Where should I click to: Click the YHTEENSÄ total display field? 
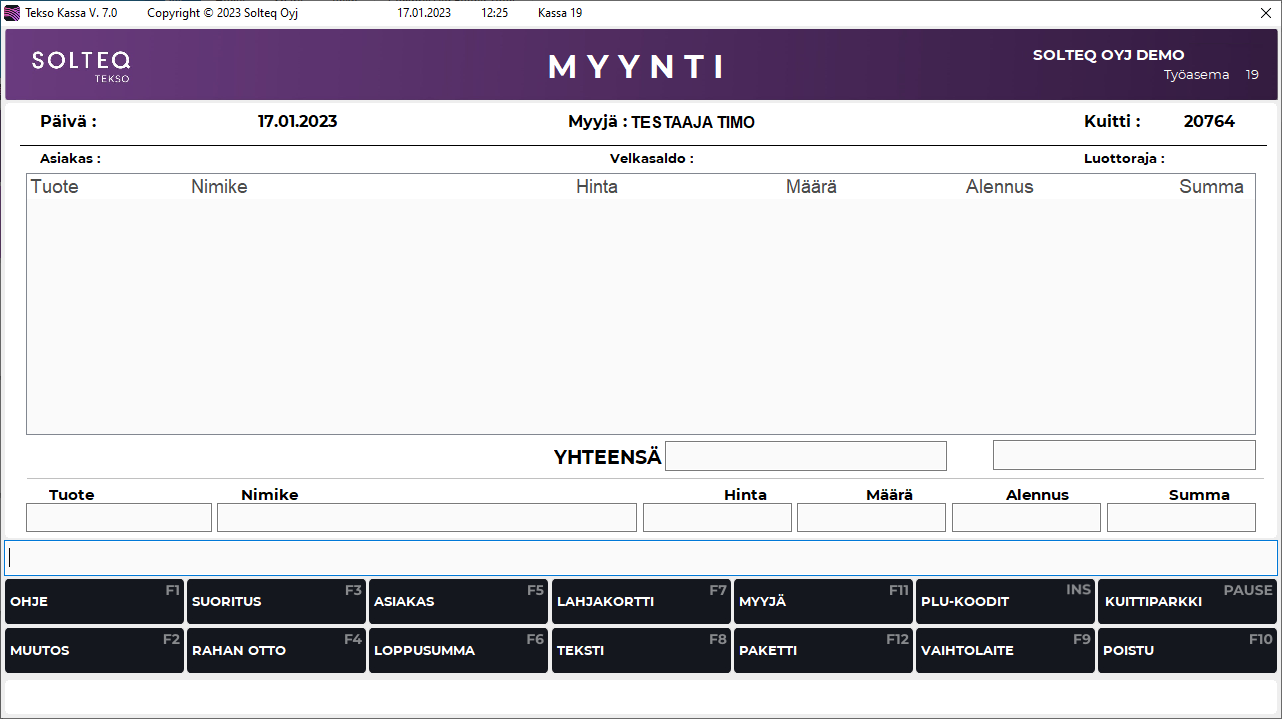tap(805, 455)
